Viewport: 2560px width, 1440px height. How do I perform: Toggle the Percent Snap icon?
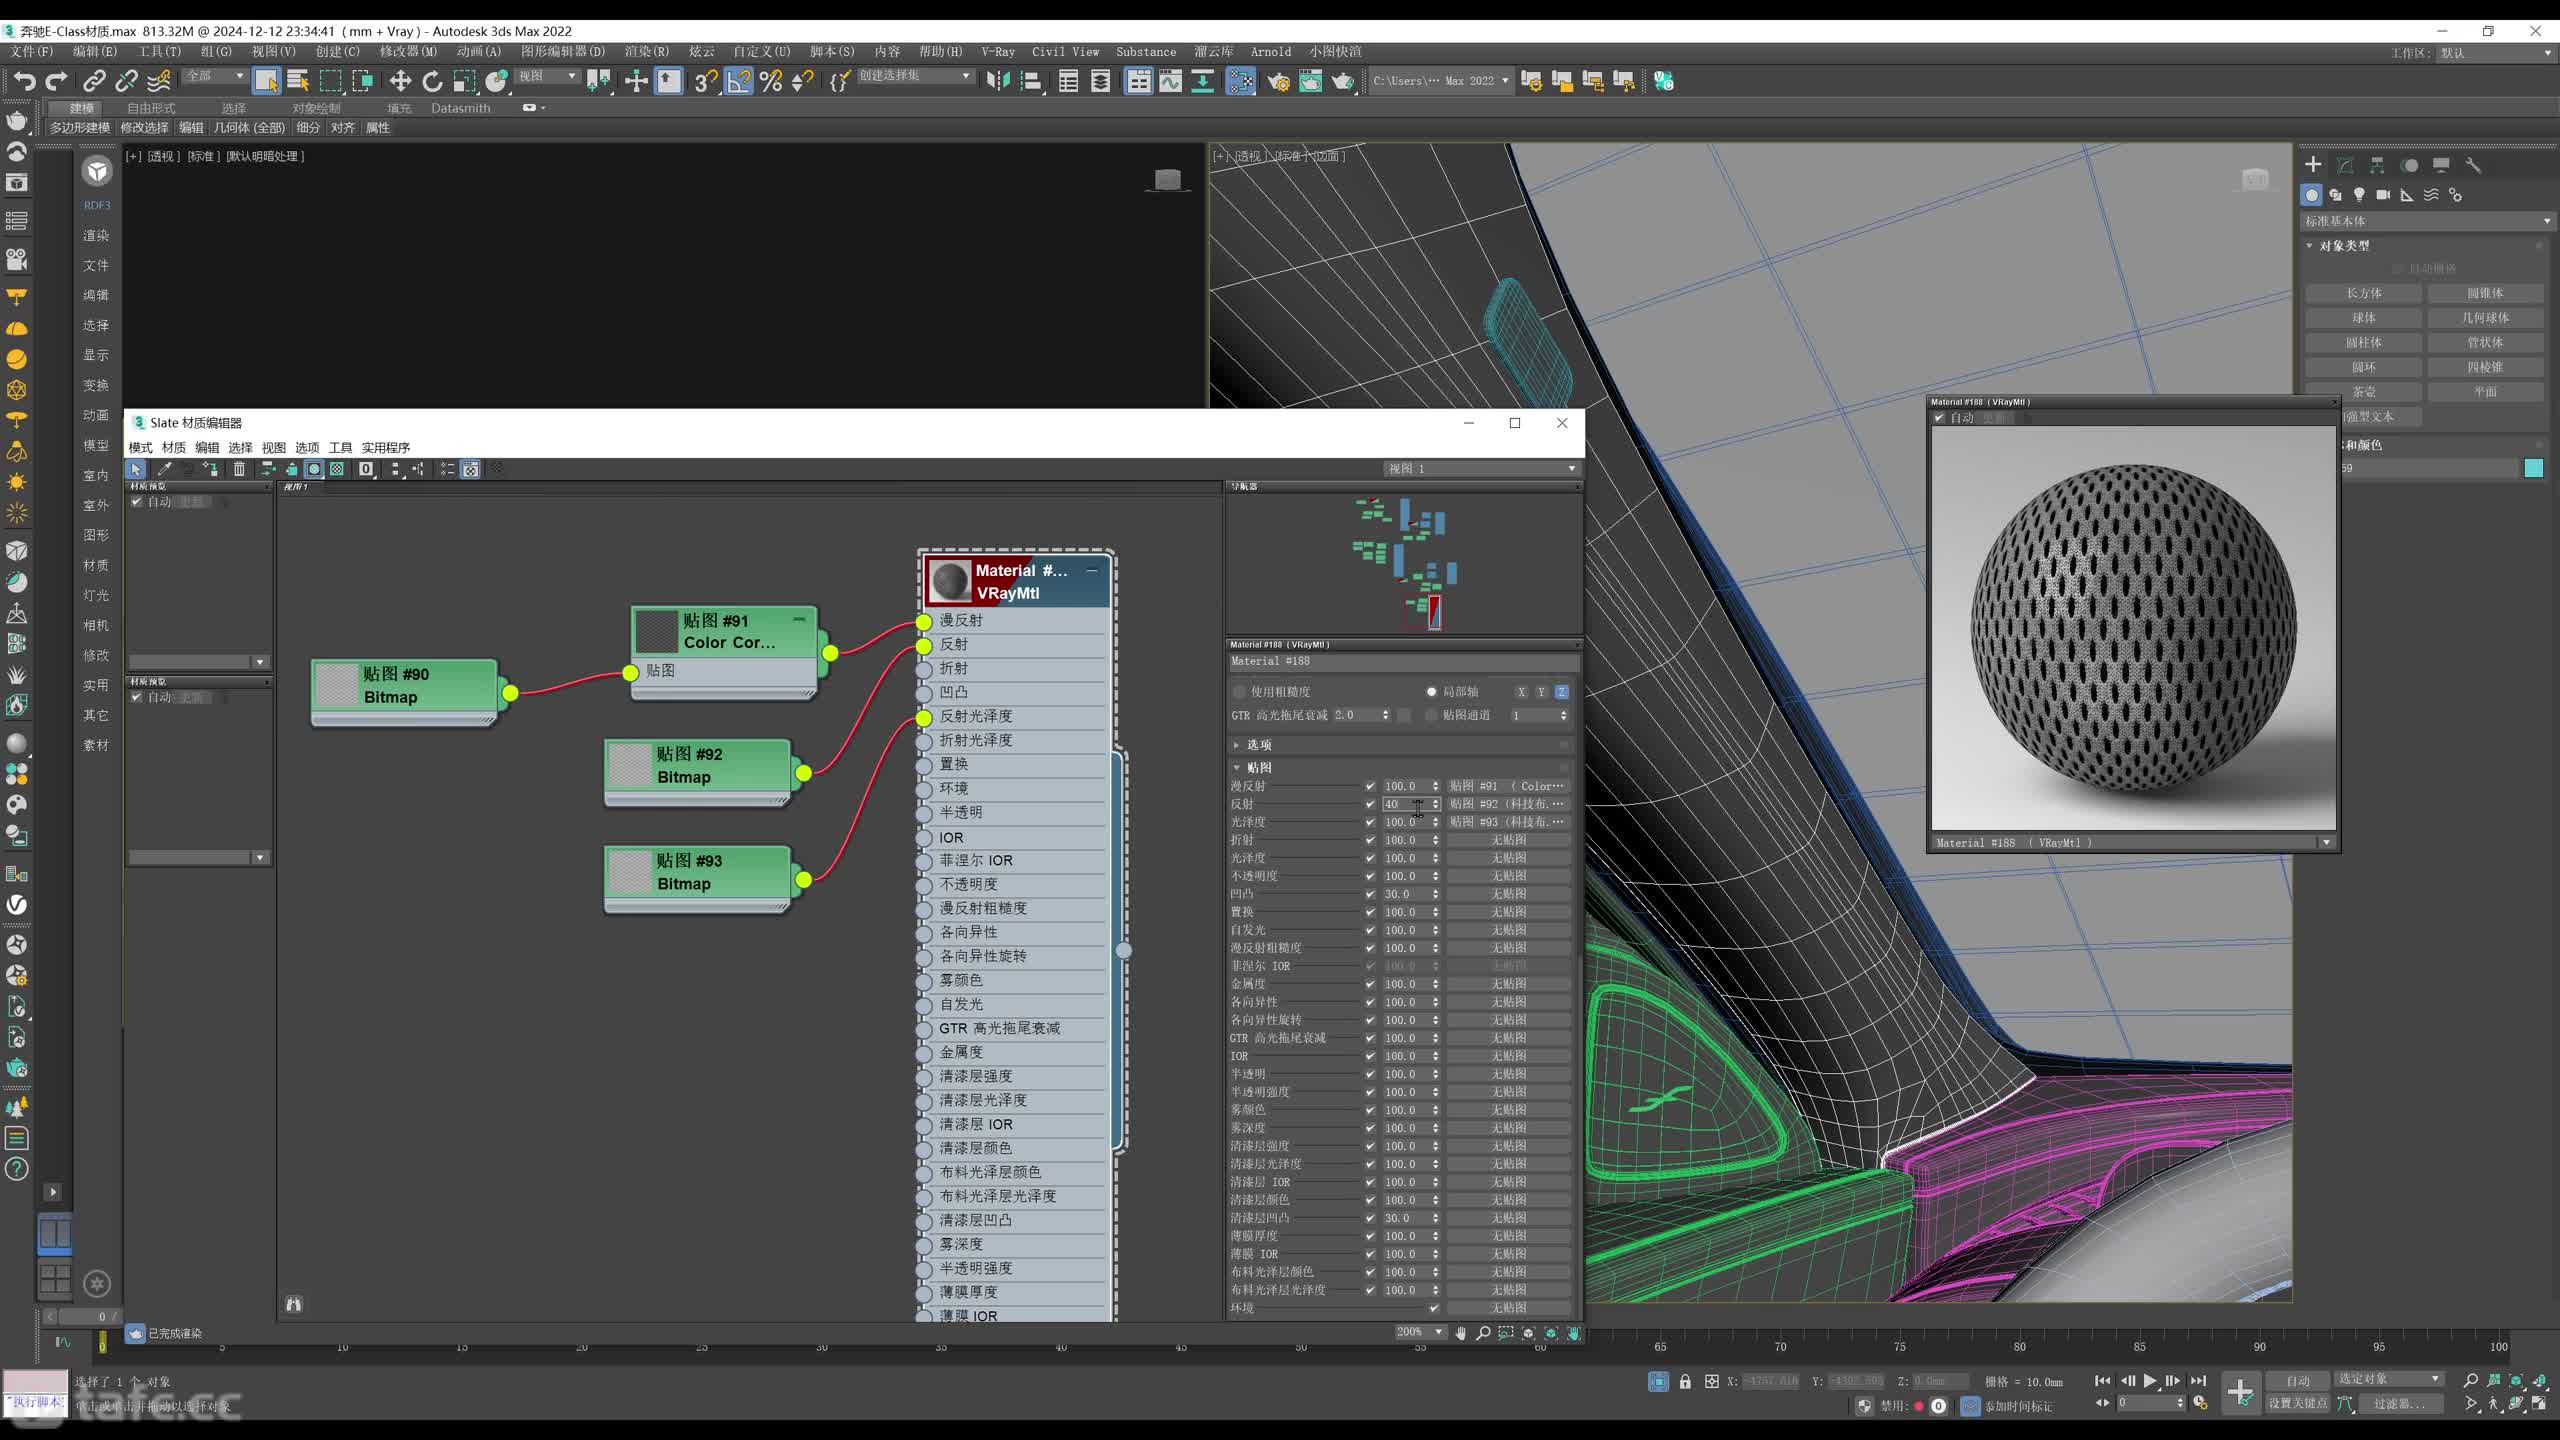770,81
